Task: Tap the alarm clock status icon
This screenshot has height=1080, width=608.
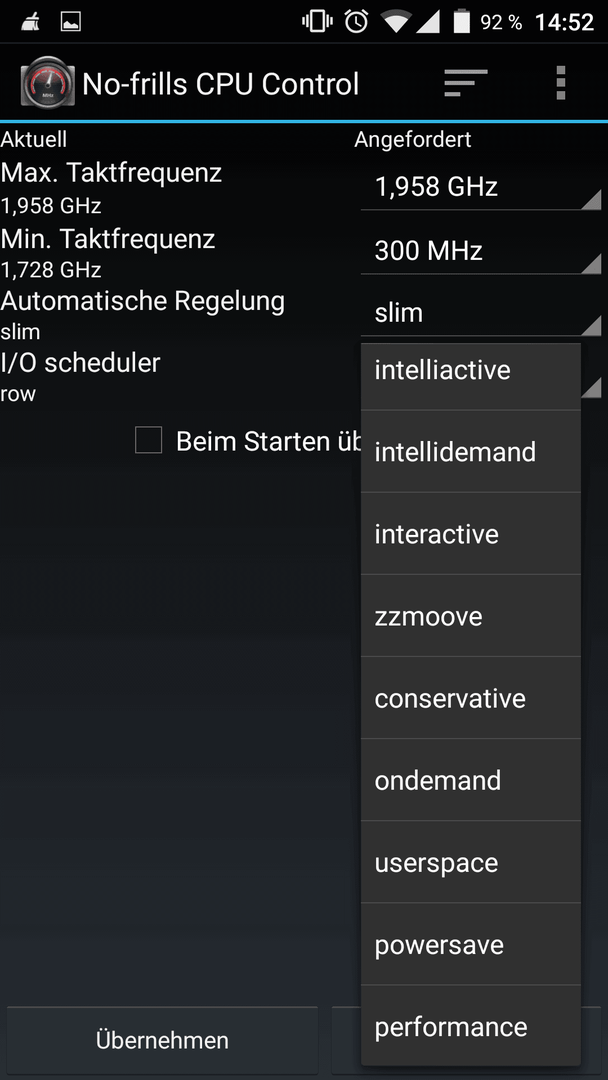Action: click(x=356, y=22)
